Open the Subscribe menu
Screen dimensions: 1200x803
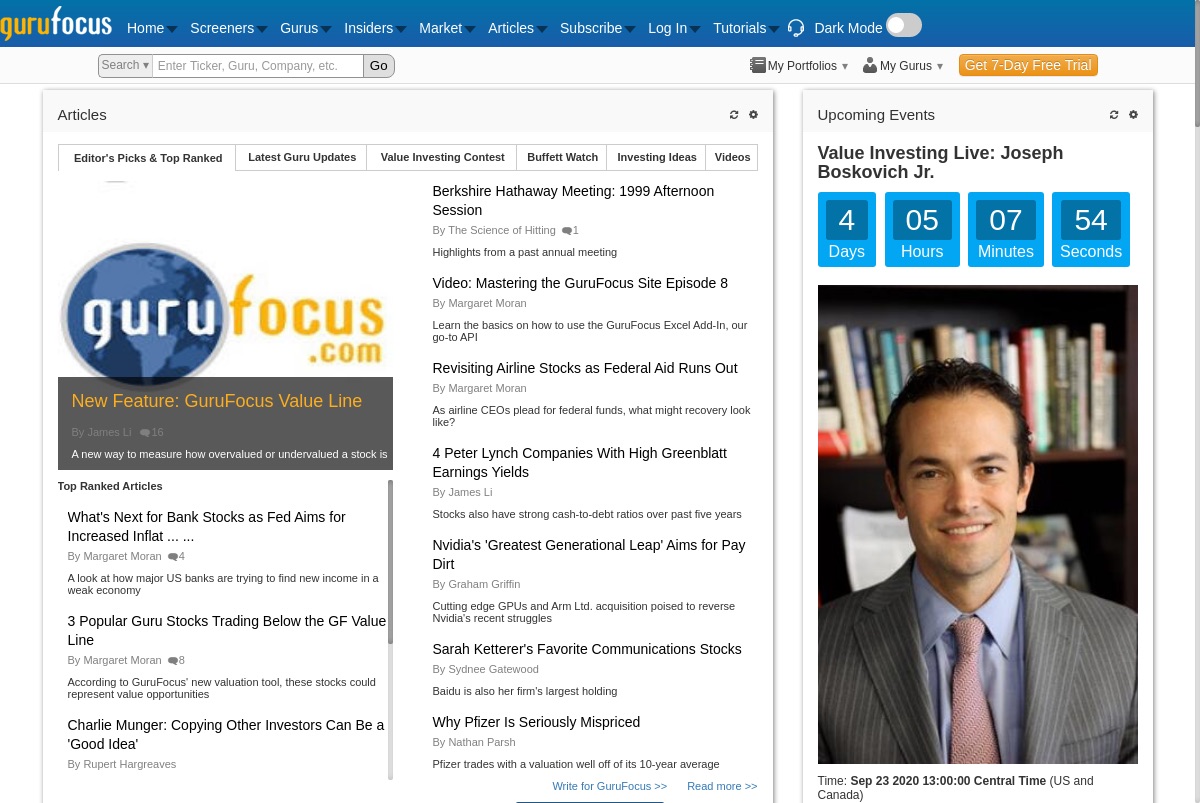[x=591, y=28]
